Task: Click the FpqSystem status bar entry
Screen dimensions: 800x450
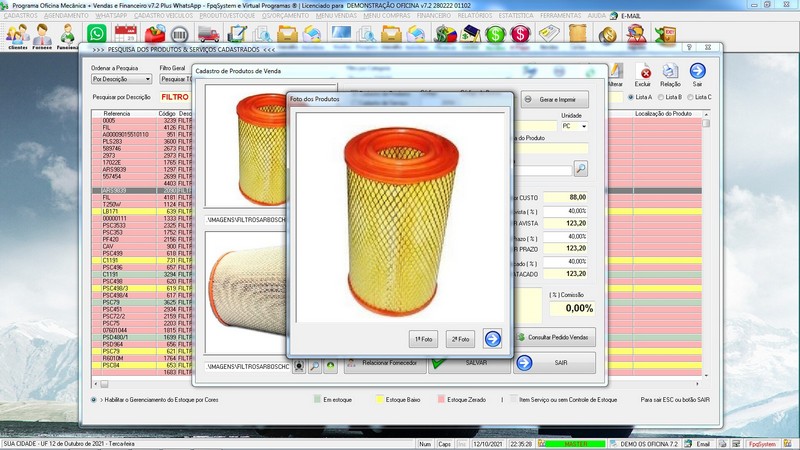Action: point(762,444)
